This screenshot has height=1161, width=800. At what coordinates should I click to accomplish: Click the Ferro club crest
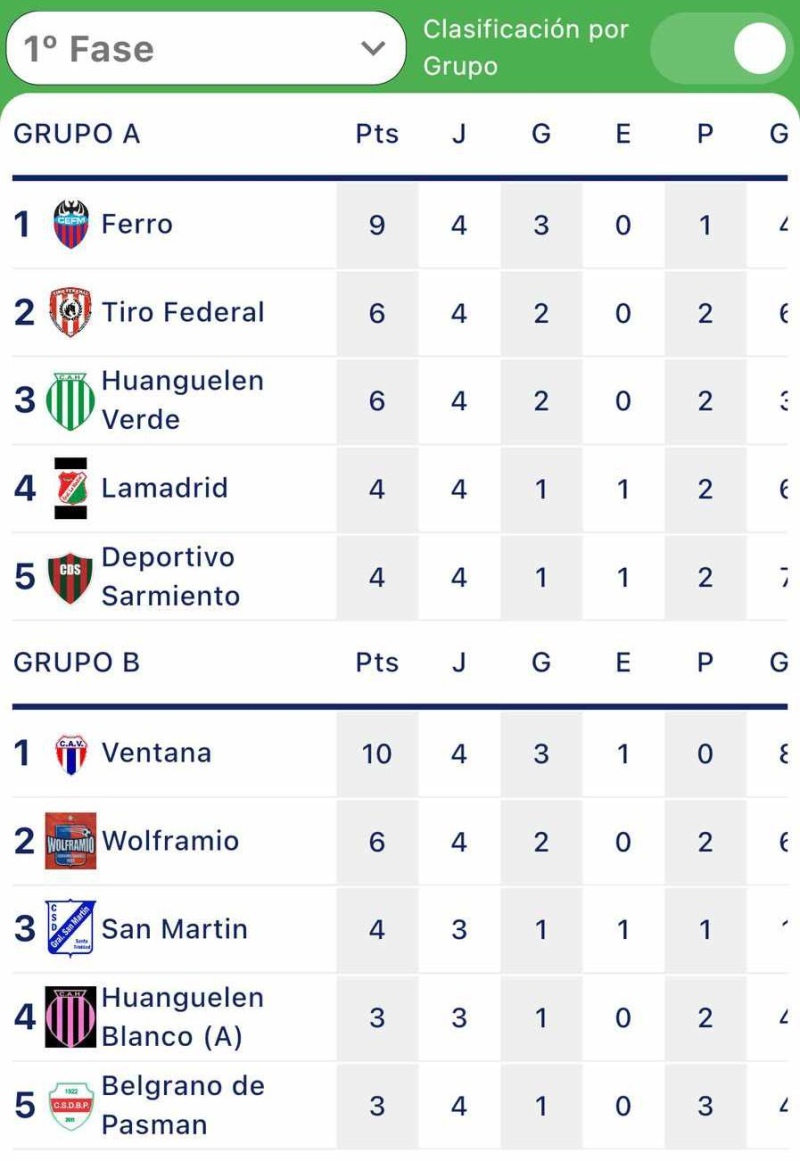pyautogui.click(x=71, y=224)
